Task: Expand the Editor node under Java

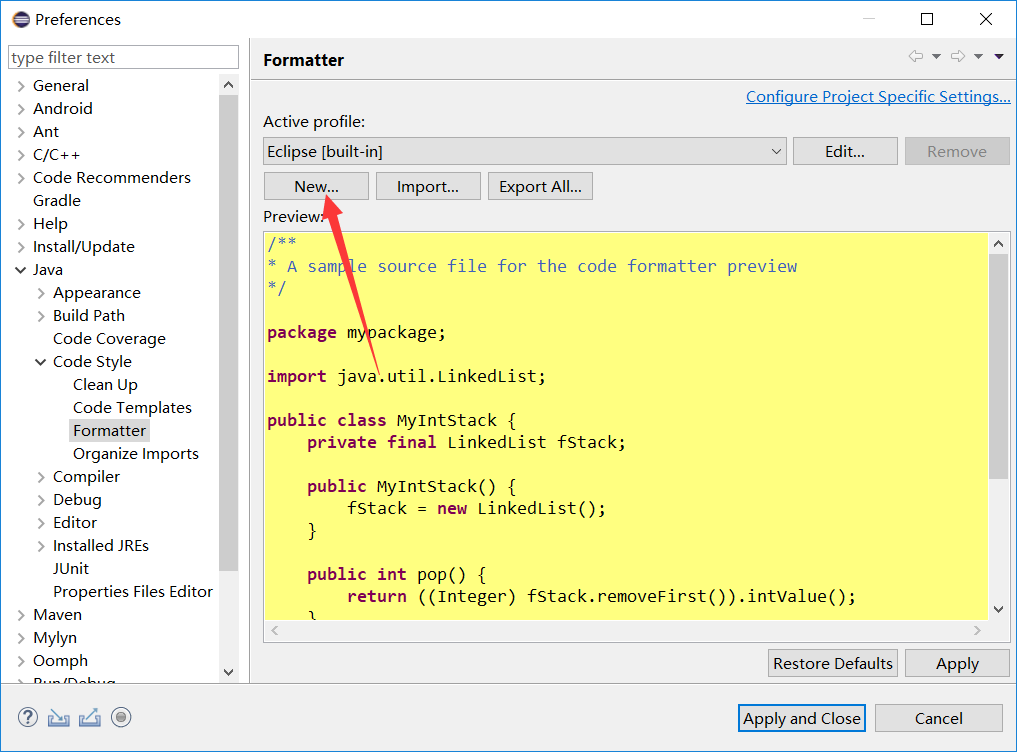Action: click(41, 523)
